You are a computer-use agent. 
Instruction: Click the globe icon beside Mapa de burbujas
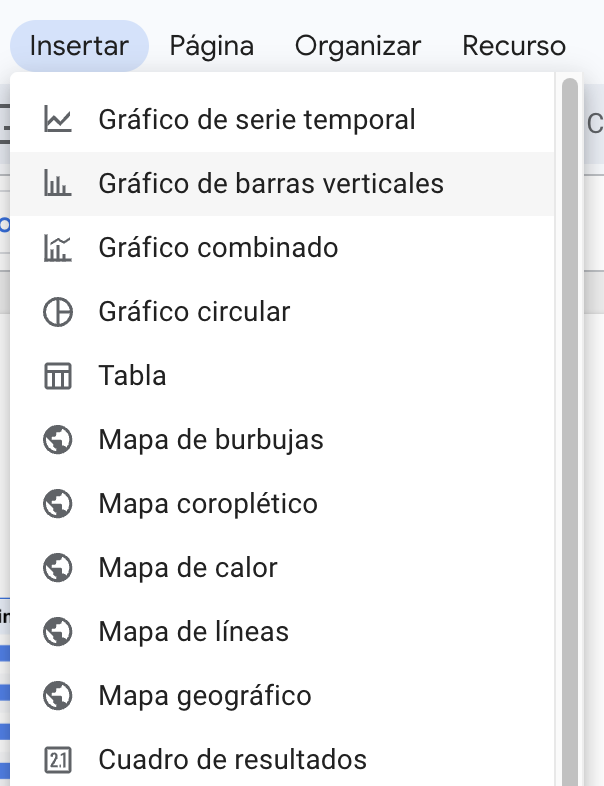tap(58, 440)
